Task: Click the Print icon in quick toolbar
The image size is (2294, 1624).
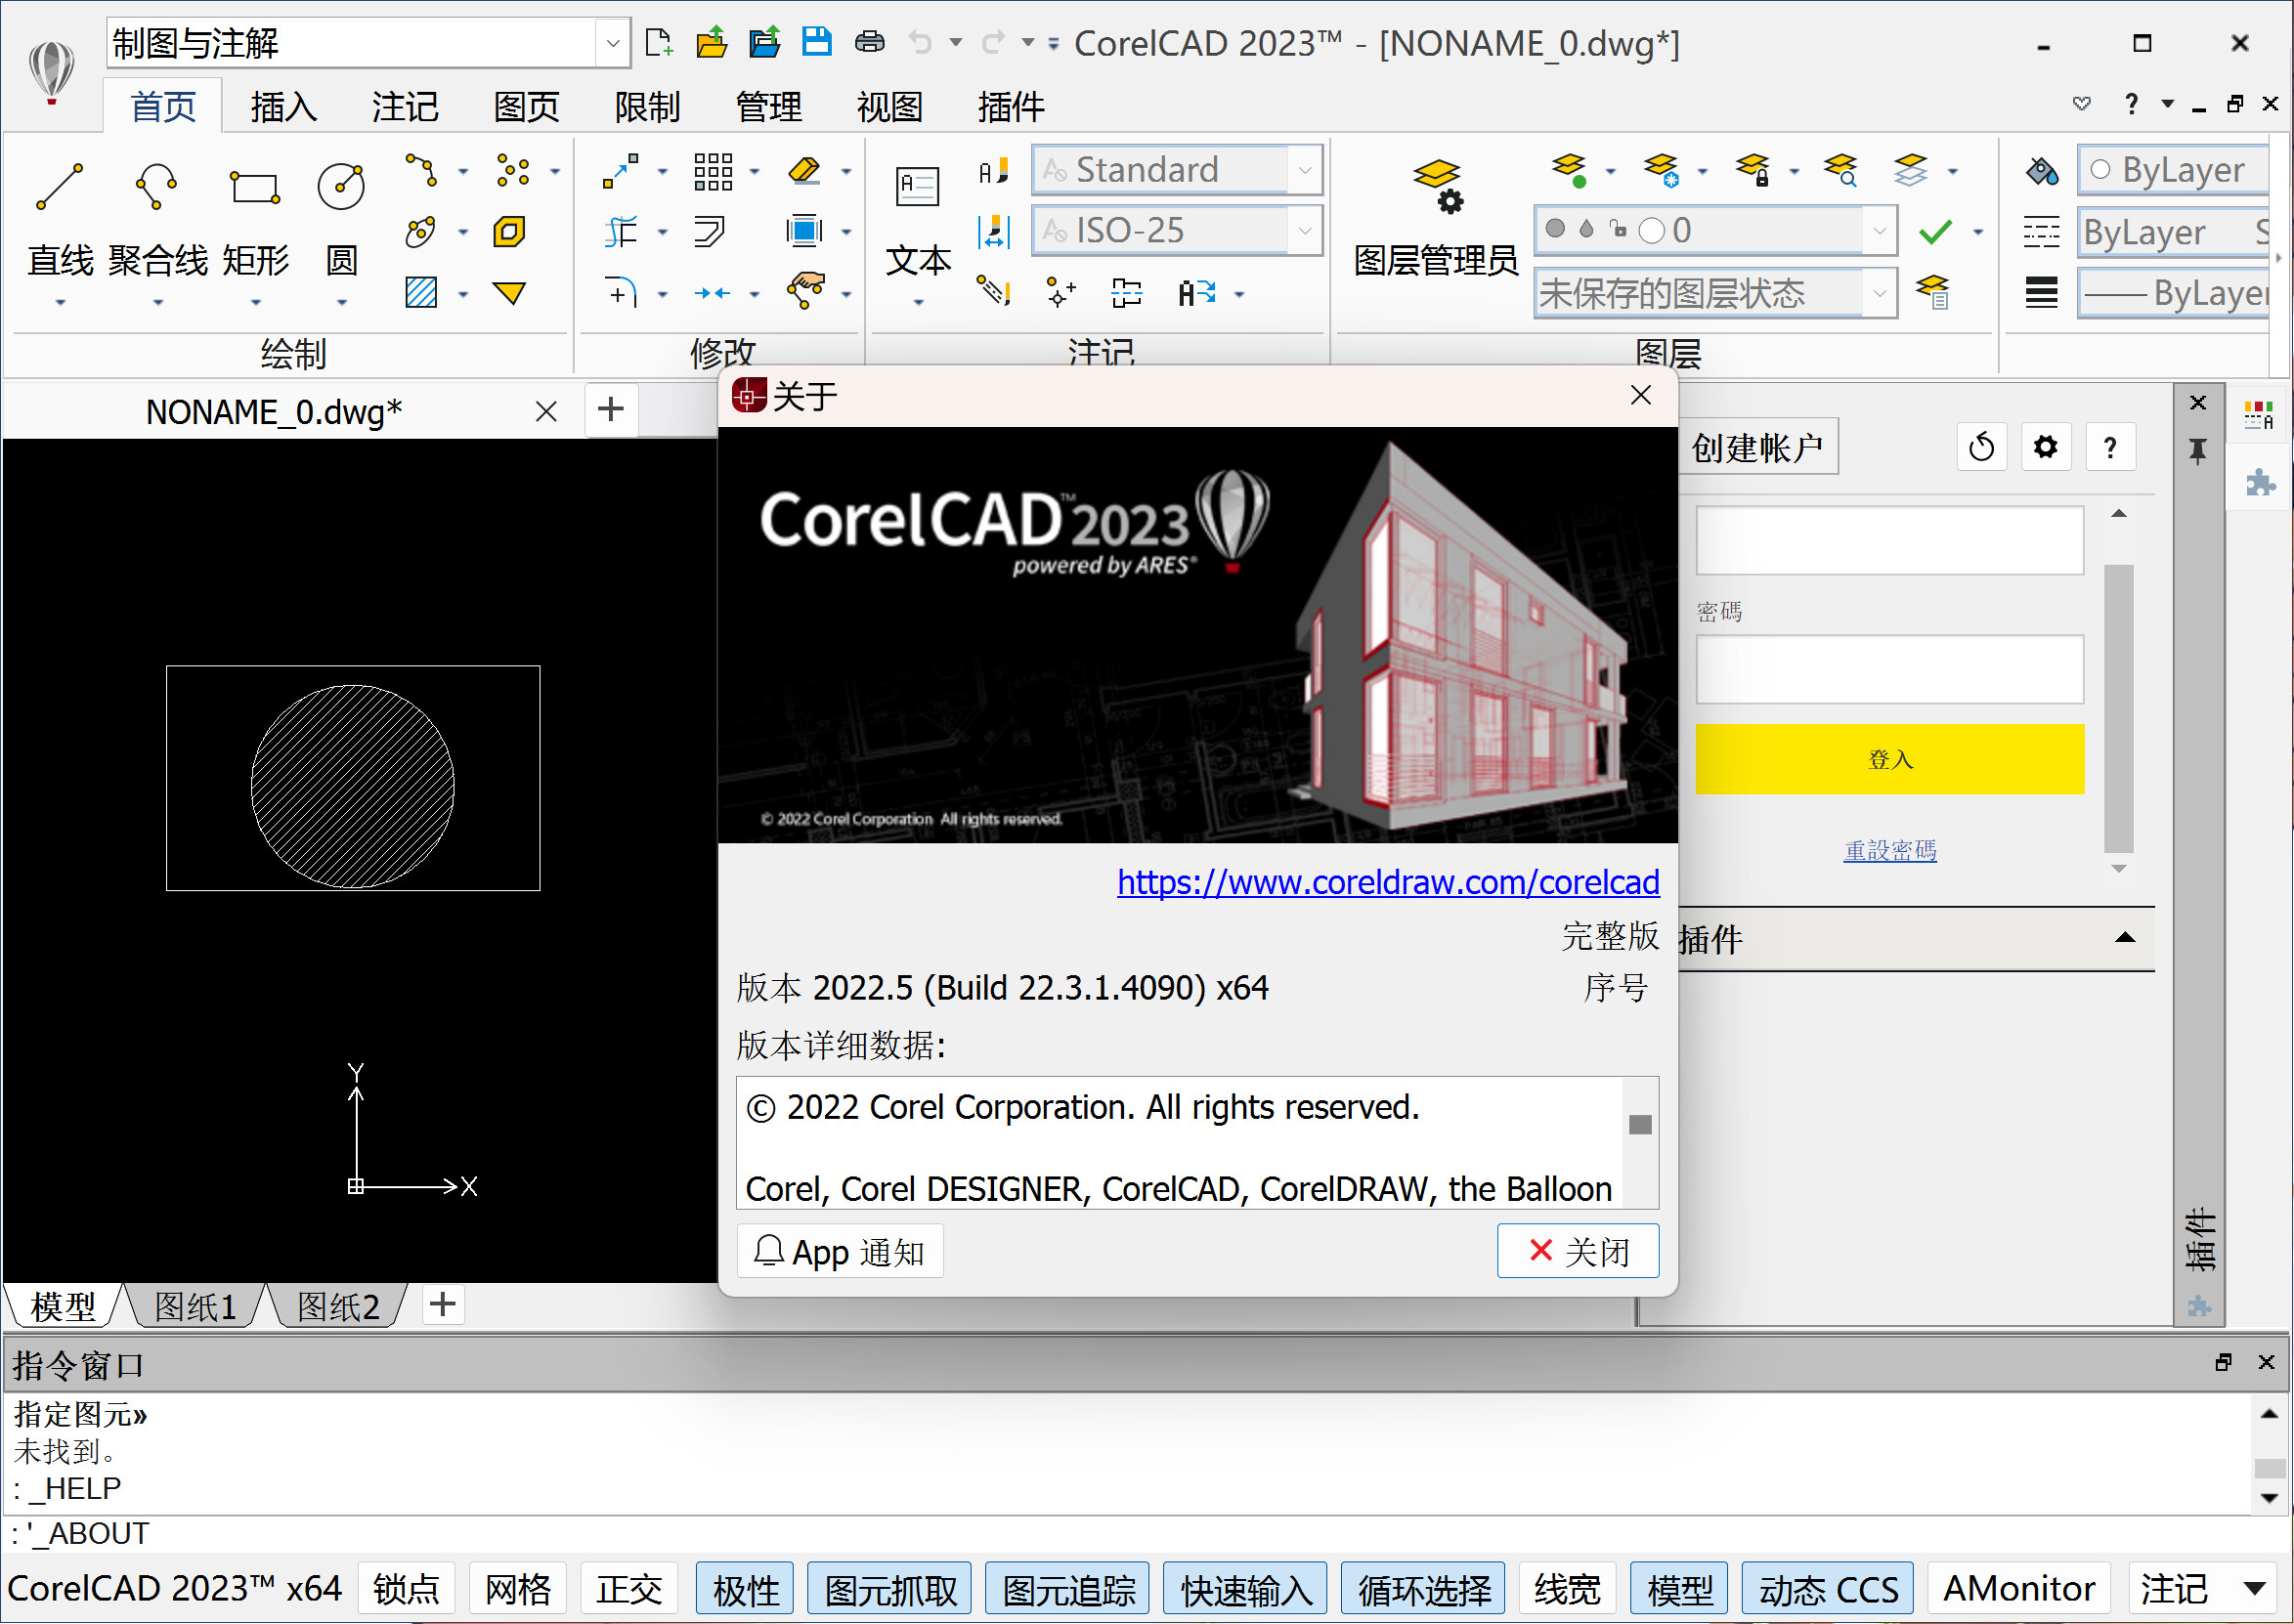Action: click(870, 42)
